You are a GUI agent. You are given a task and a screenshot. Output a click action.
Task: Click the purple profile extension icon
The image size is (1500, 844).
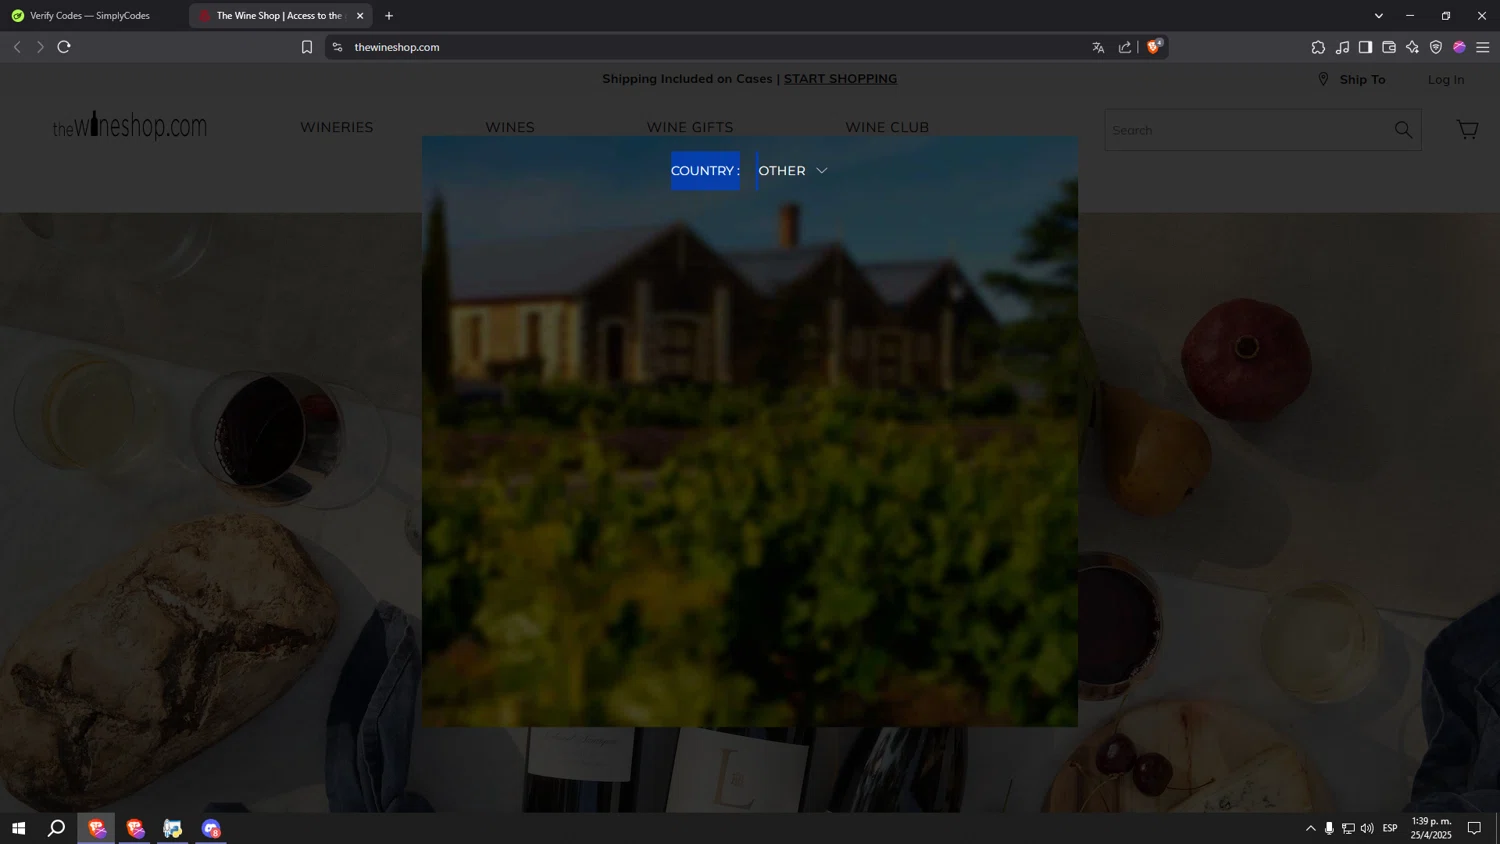1459,47
